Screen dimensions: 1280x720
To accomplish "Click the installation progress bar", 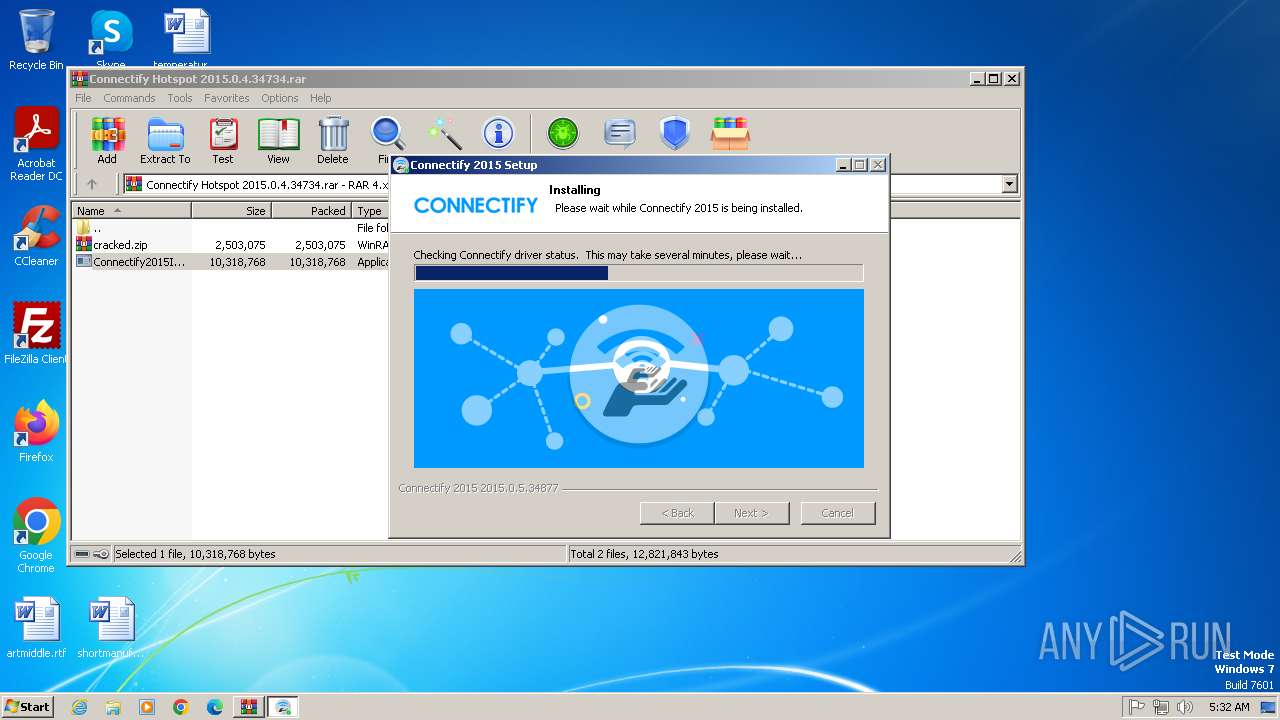I will click(638, 273).
